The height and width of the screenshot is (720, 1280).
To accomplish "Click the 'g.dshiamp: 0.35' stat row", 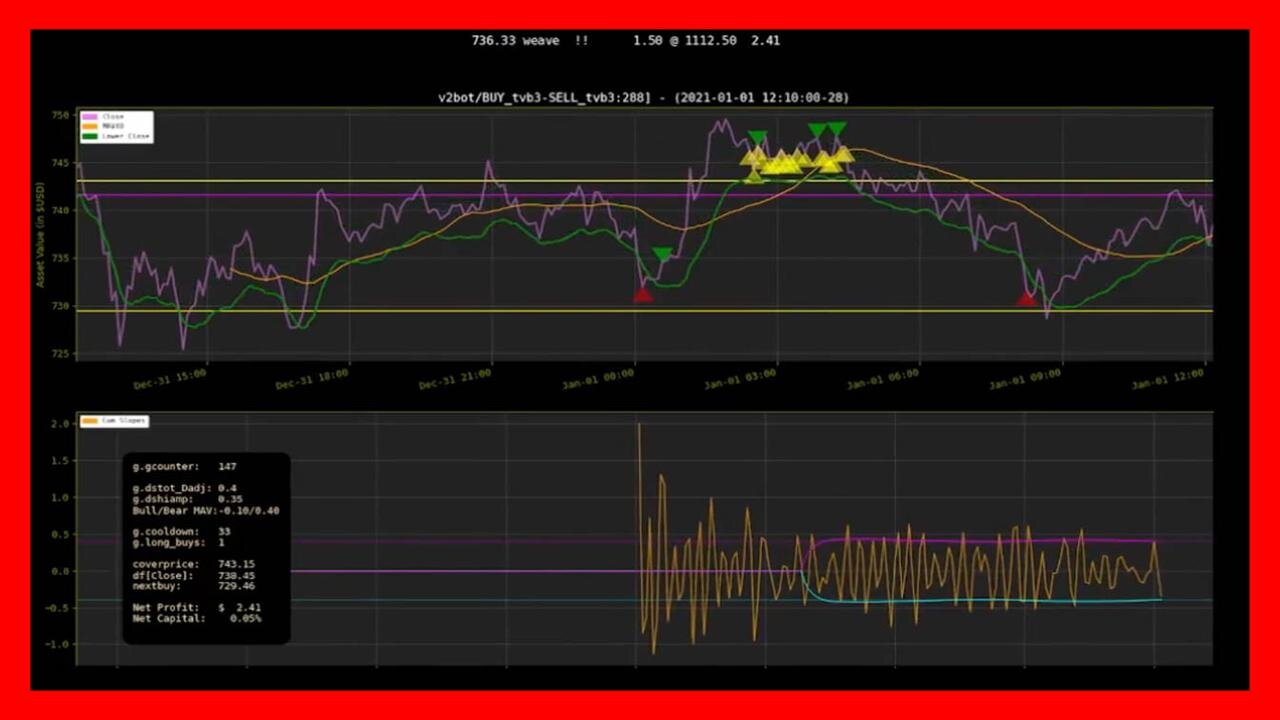I will click(x=188, y=499).
